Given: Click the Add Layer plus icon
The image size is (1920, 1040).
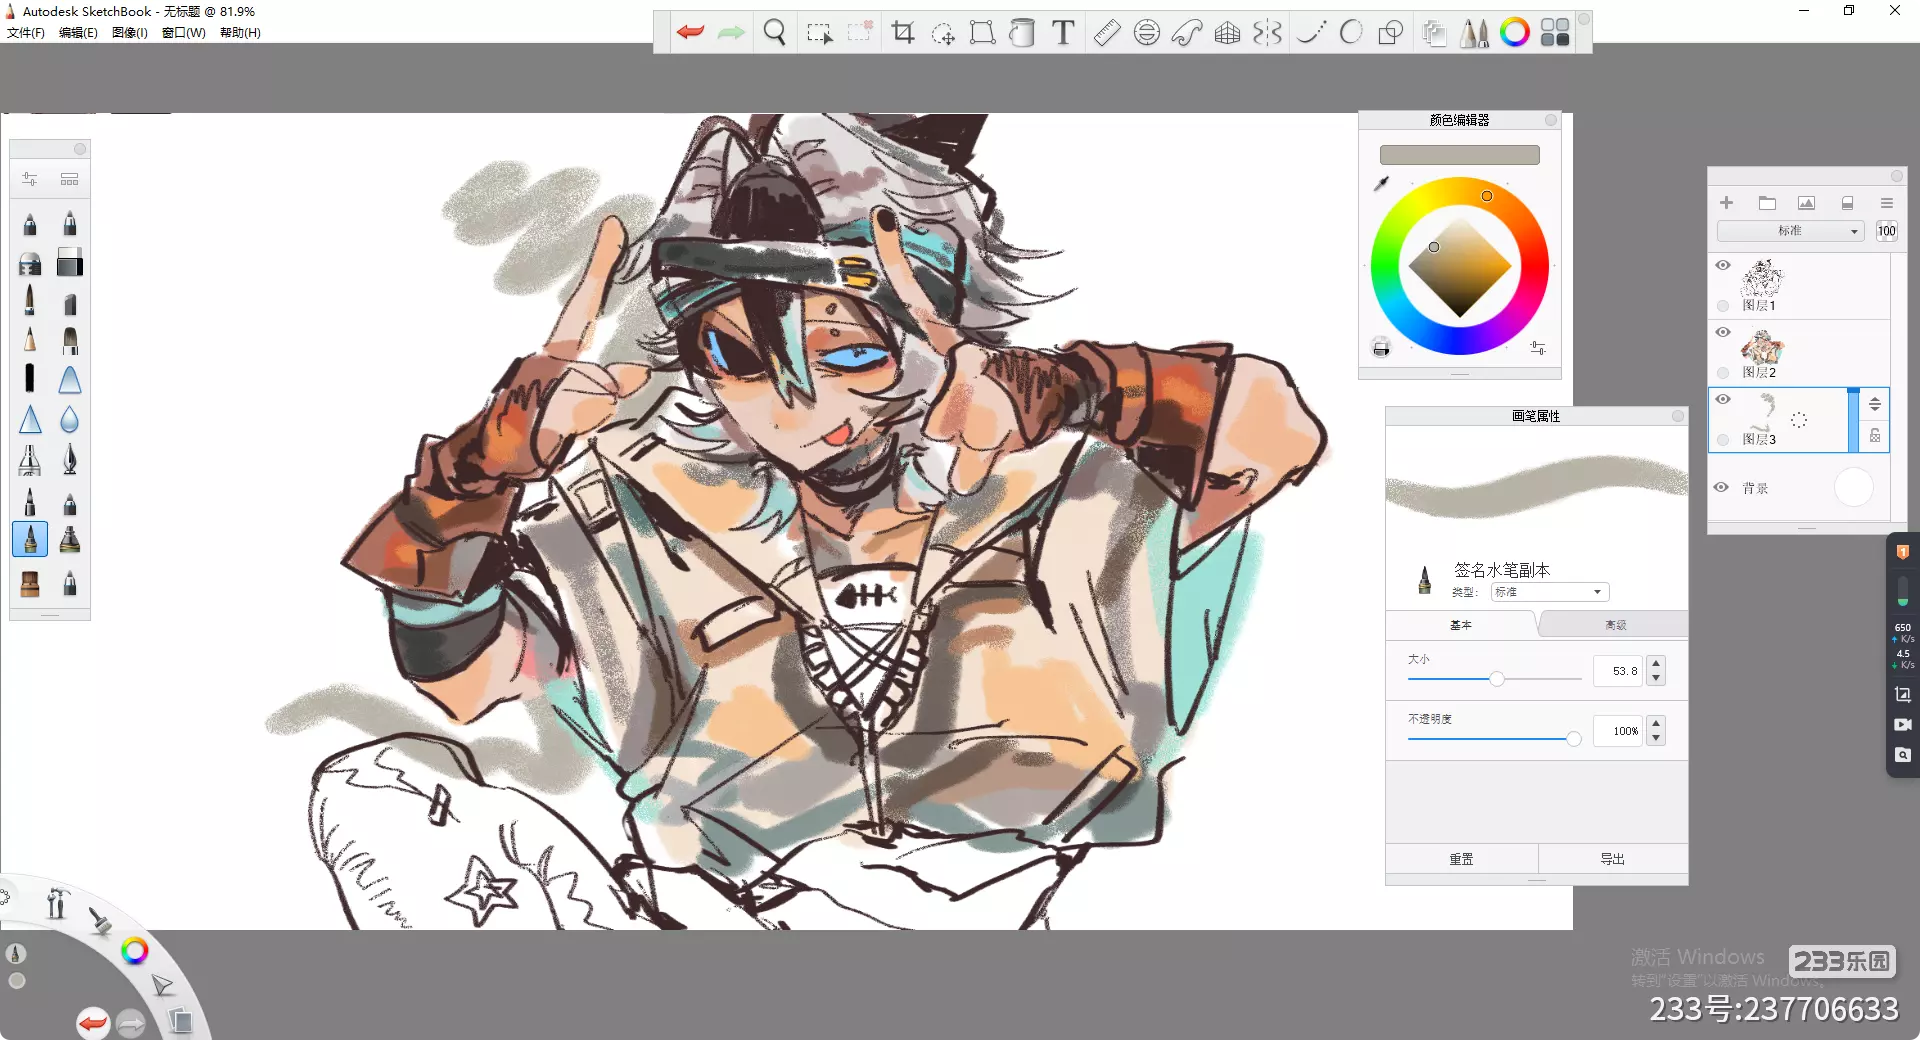Looking at the screenshot, I should click(x=1726, y=203).
